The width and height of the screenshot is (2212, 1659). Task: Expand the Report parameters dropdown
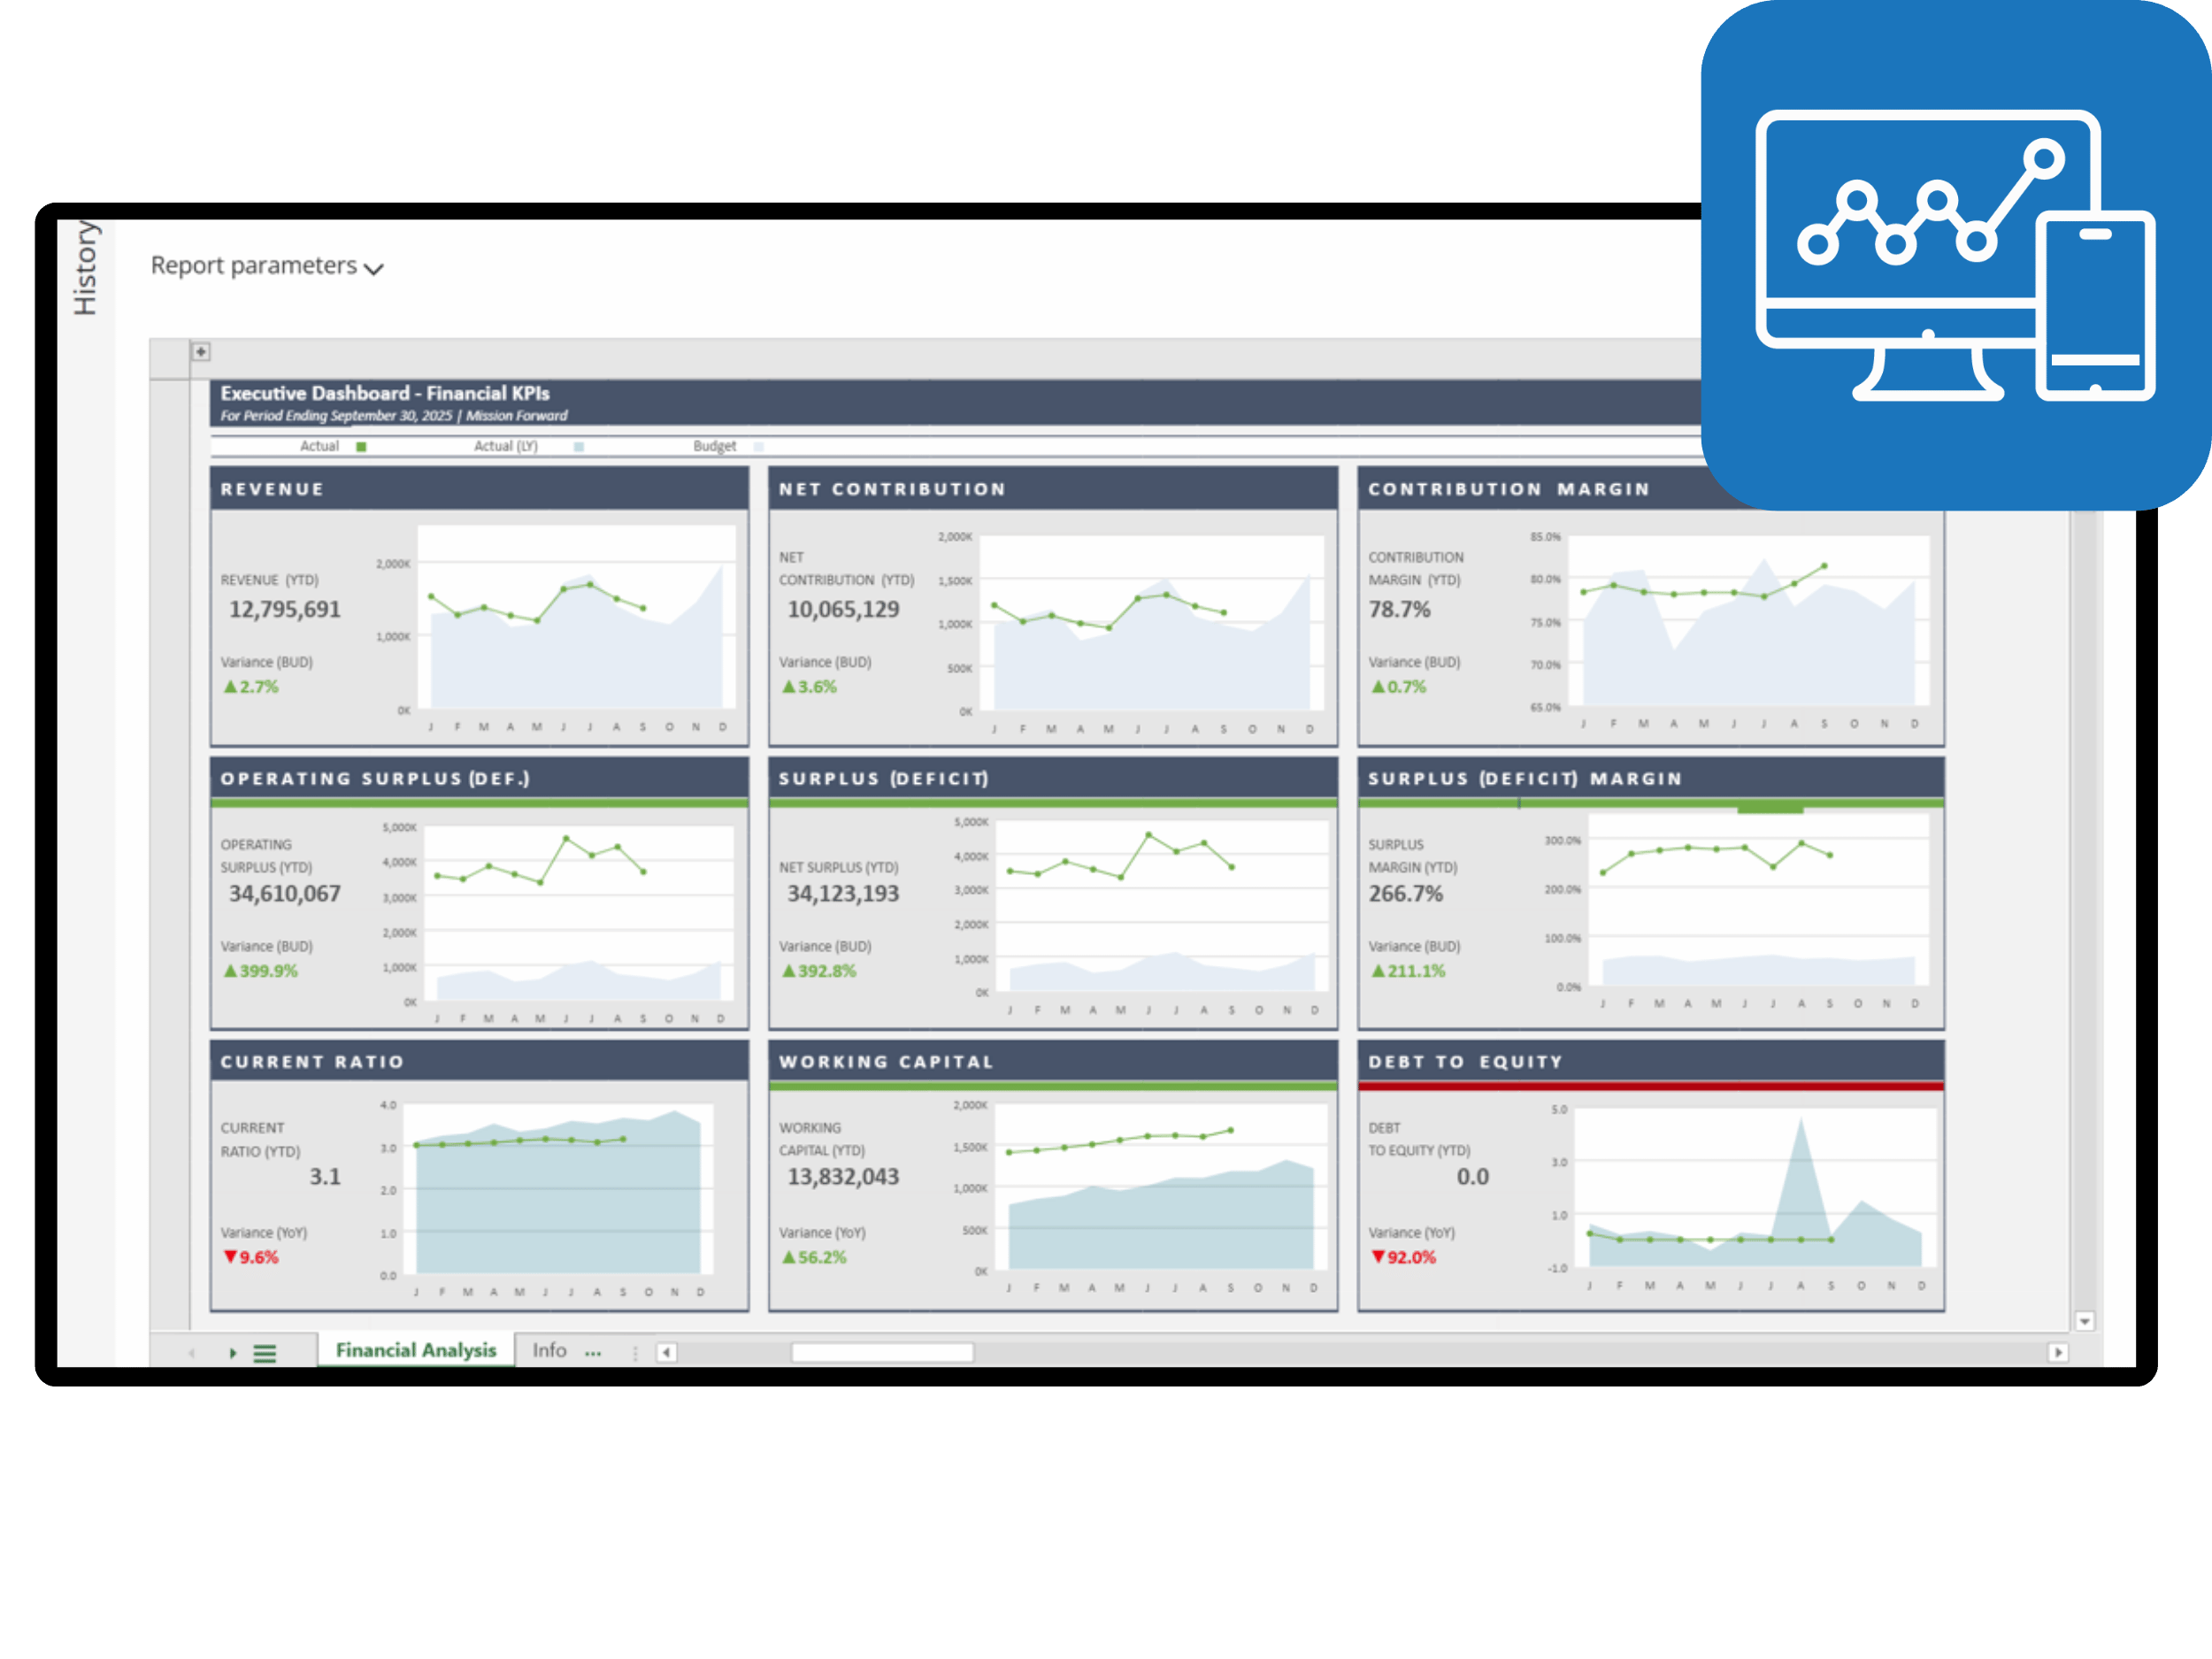click(x=267, y=266)
